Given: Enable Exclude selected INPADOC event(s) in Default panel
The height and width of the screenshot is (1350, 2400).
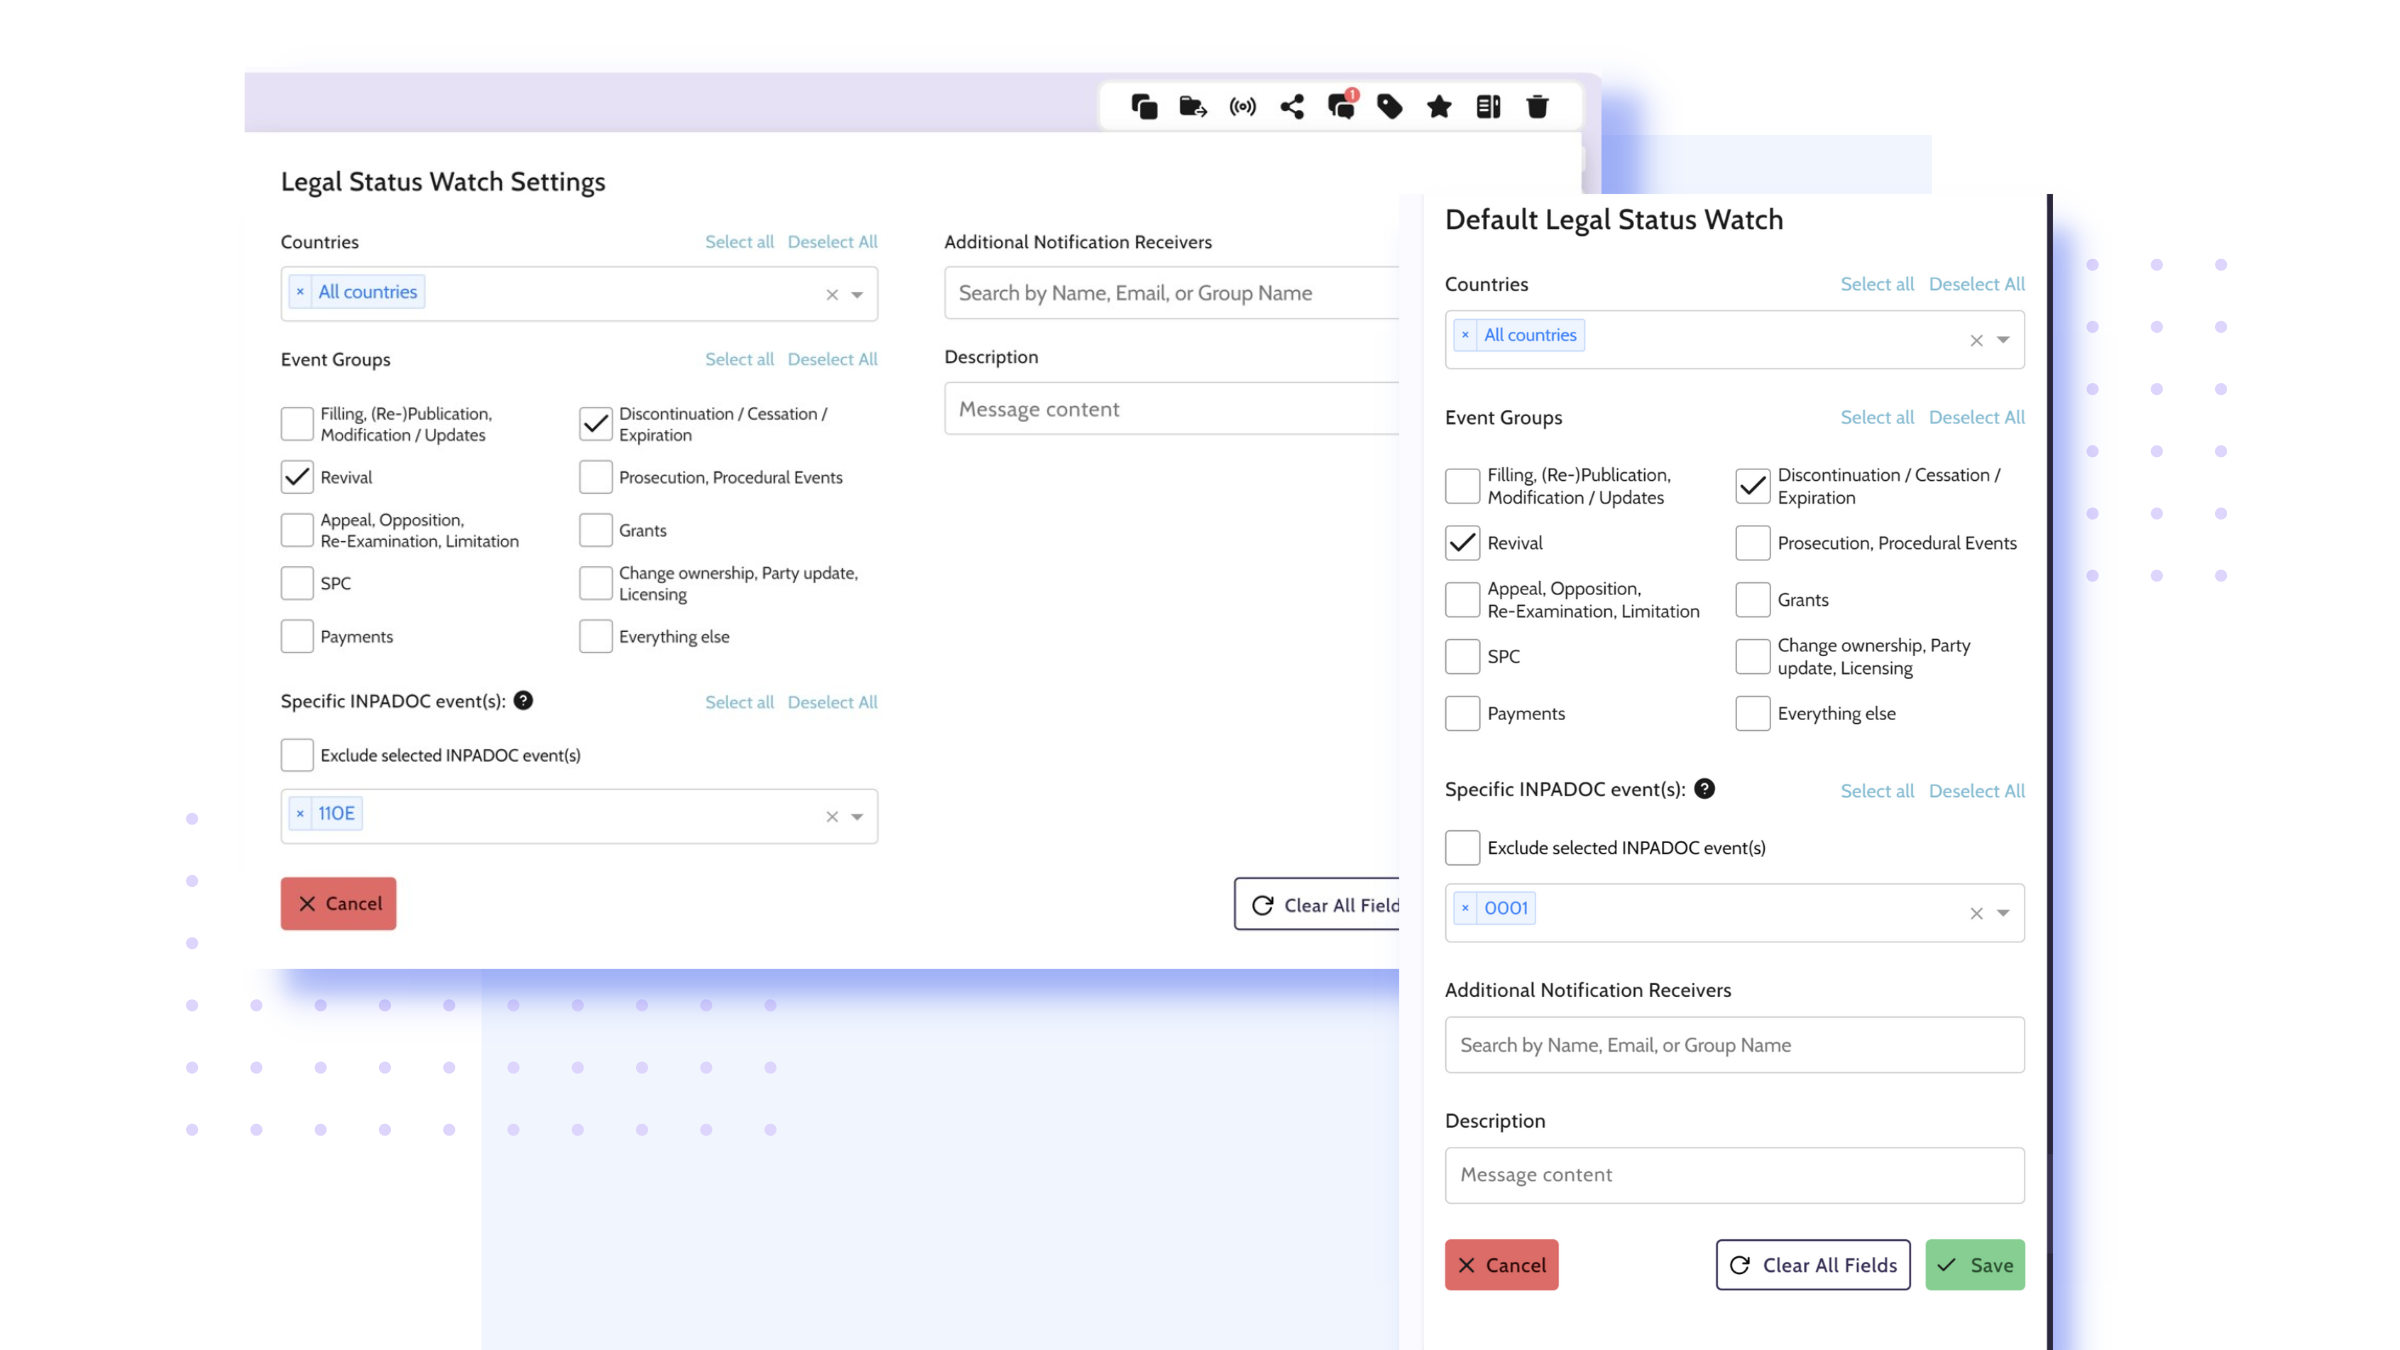Looking at the screenshot, I should [1462, 848].
